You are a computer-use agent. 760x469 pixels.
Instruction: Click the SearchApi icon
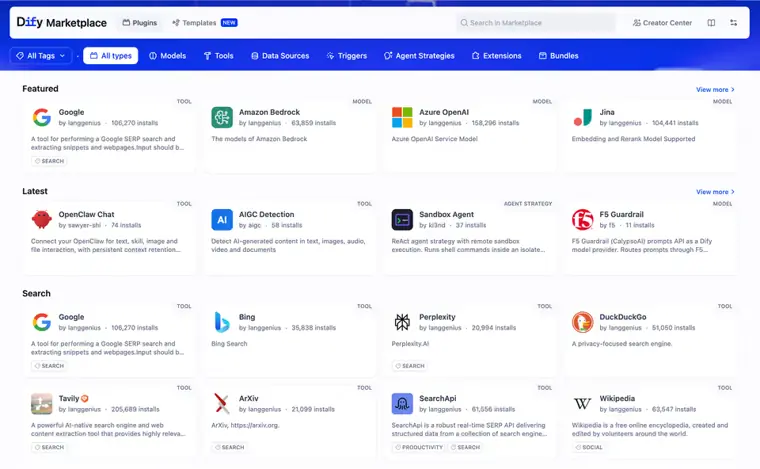click(x=402, y=404)
